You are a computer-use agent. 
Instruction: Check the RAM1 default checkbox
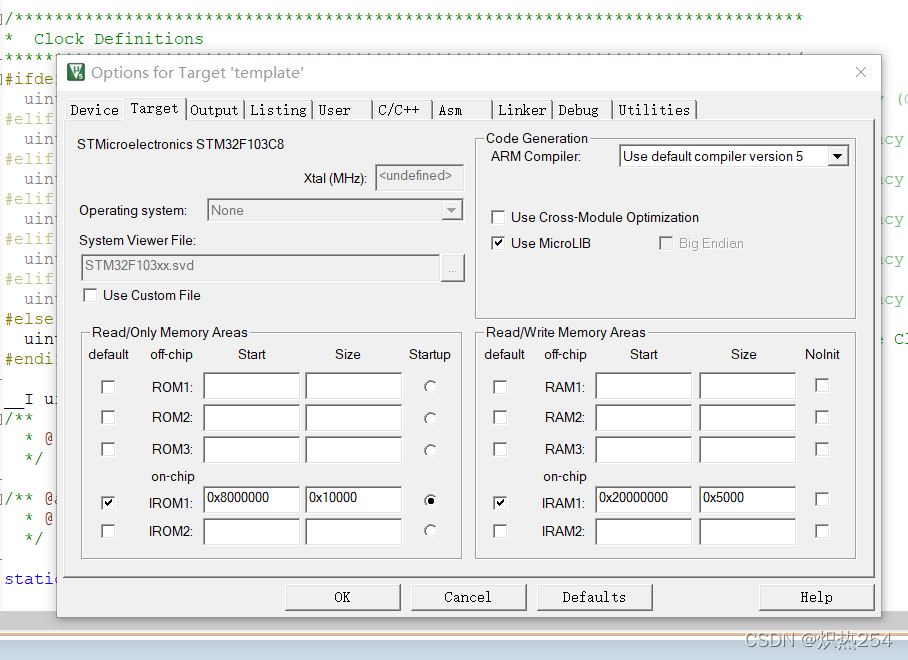(x=500, y=387)
